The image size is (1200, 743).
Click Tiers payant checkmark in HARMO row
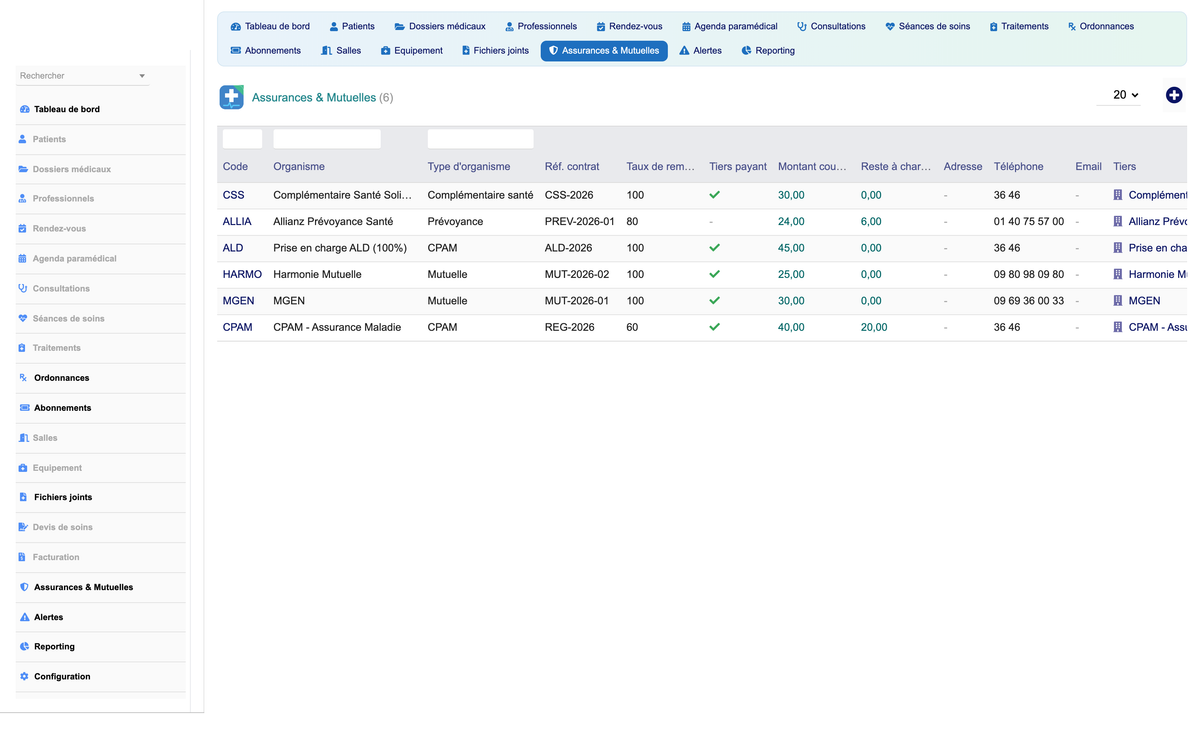(x=714, y=274)
